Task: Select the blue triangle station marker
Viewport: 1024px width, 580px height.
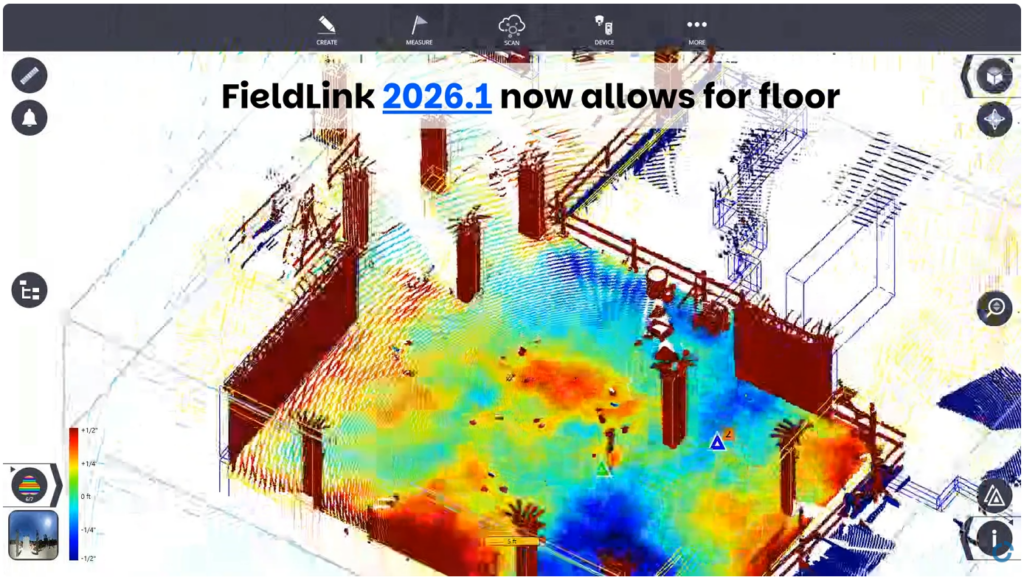Action: click(x=717, y=443)
